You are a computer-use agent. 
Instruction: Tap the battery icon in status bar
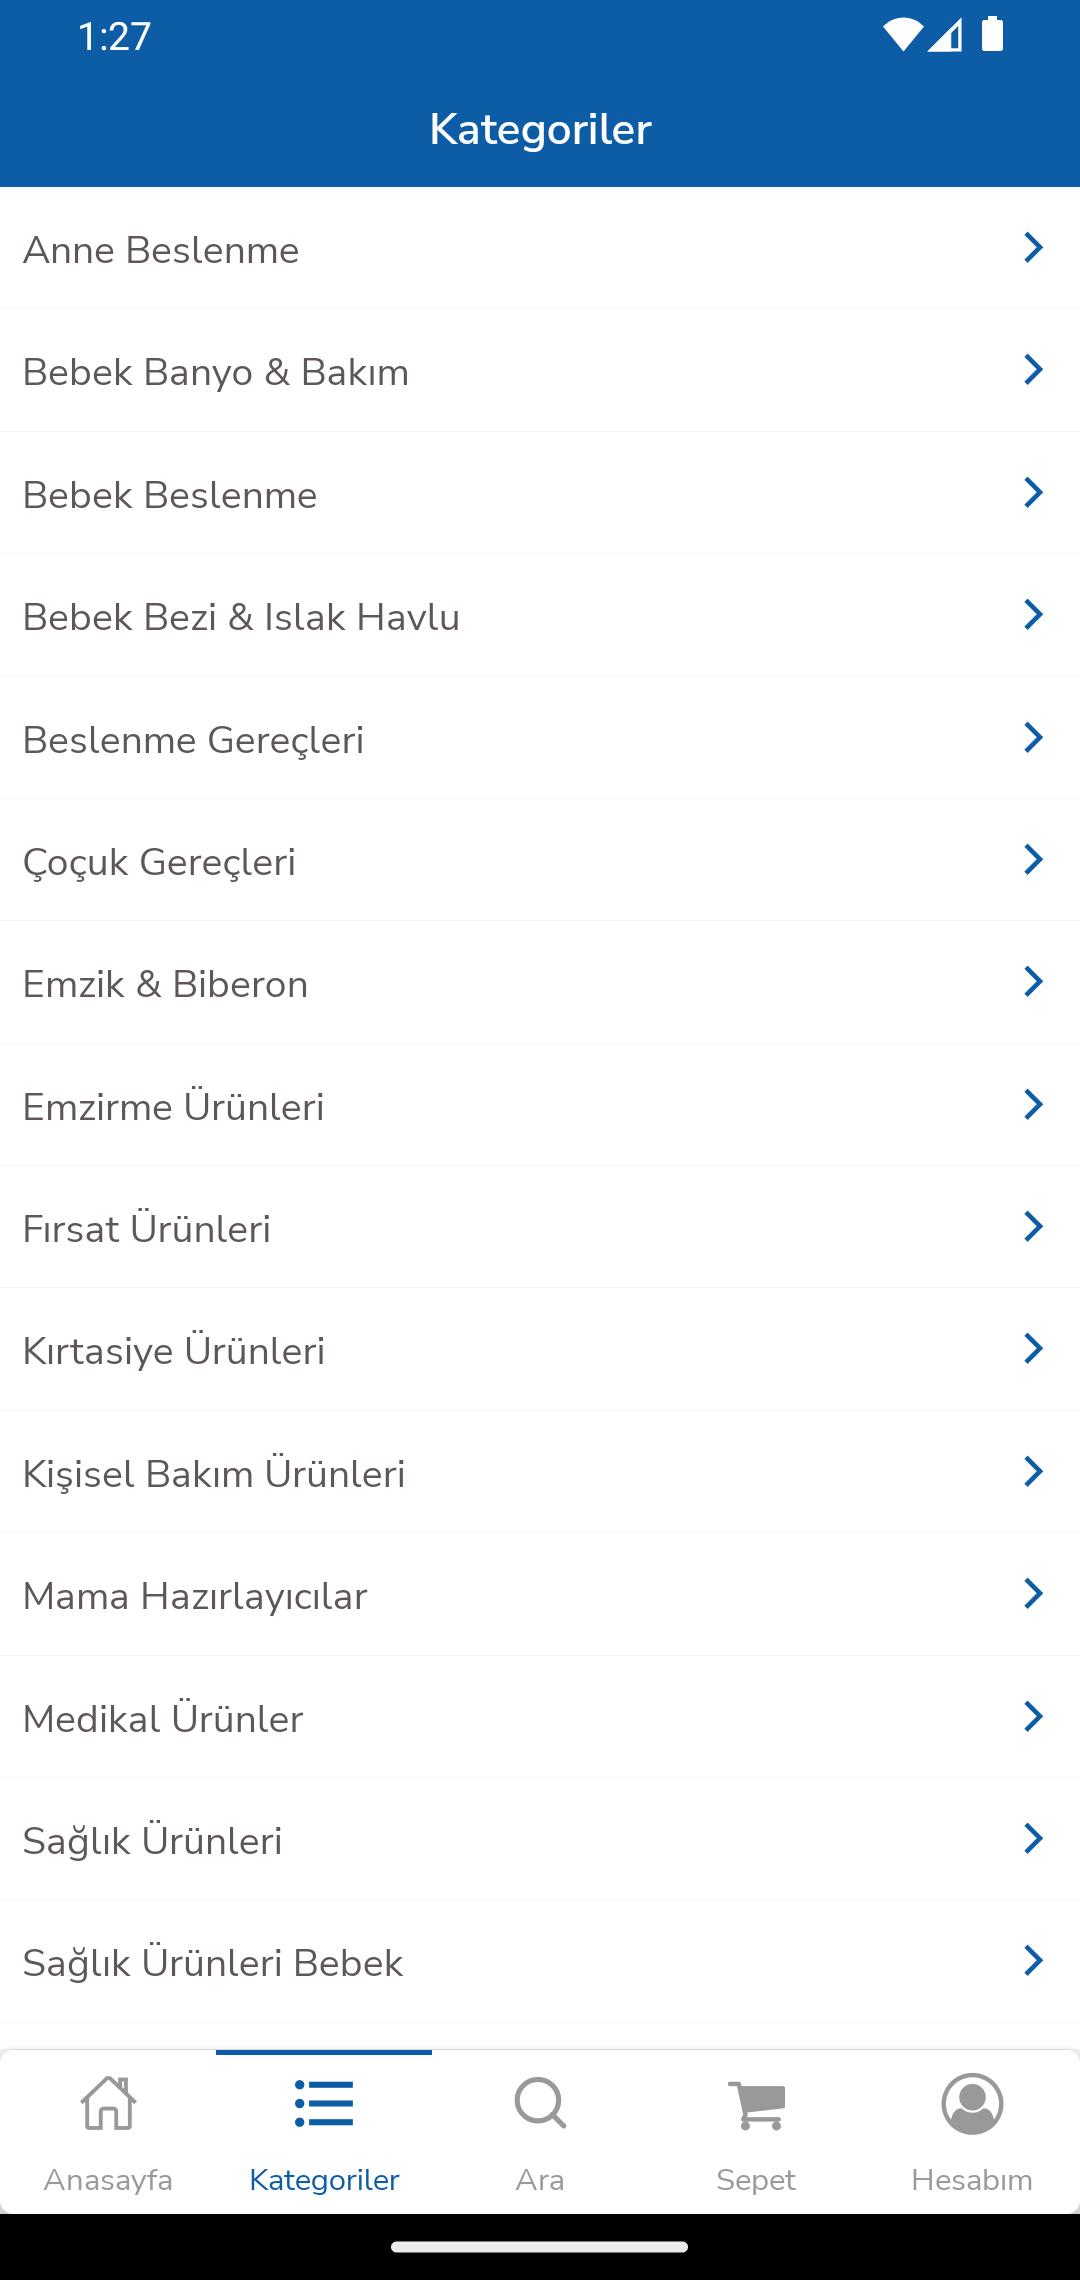coord(992,34)
